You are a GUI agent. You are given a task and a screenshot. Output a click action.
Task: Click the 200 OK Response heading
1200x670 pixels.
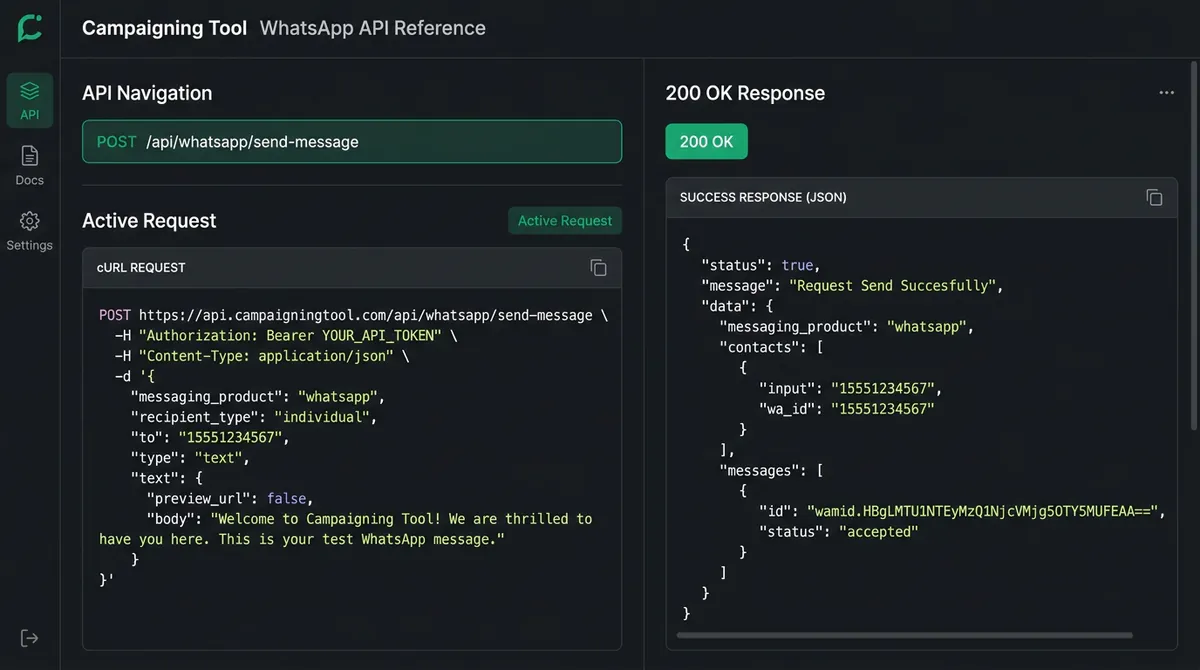745,93
